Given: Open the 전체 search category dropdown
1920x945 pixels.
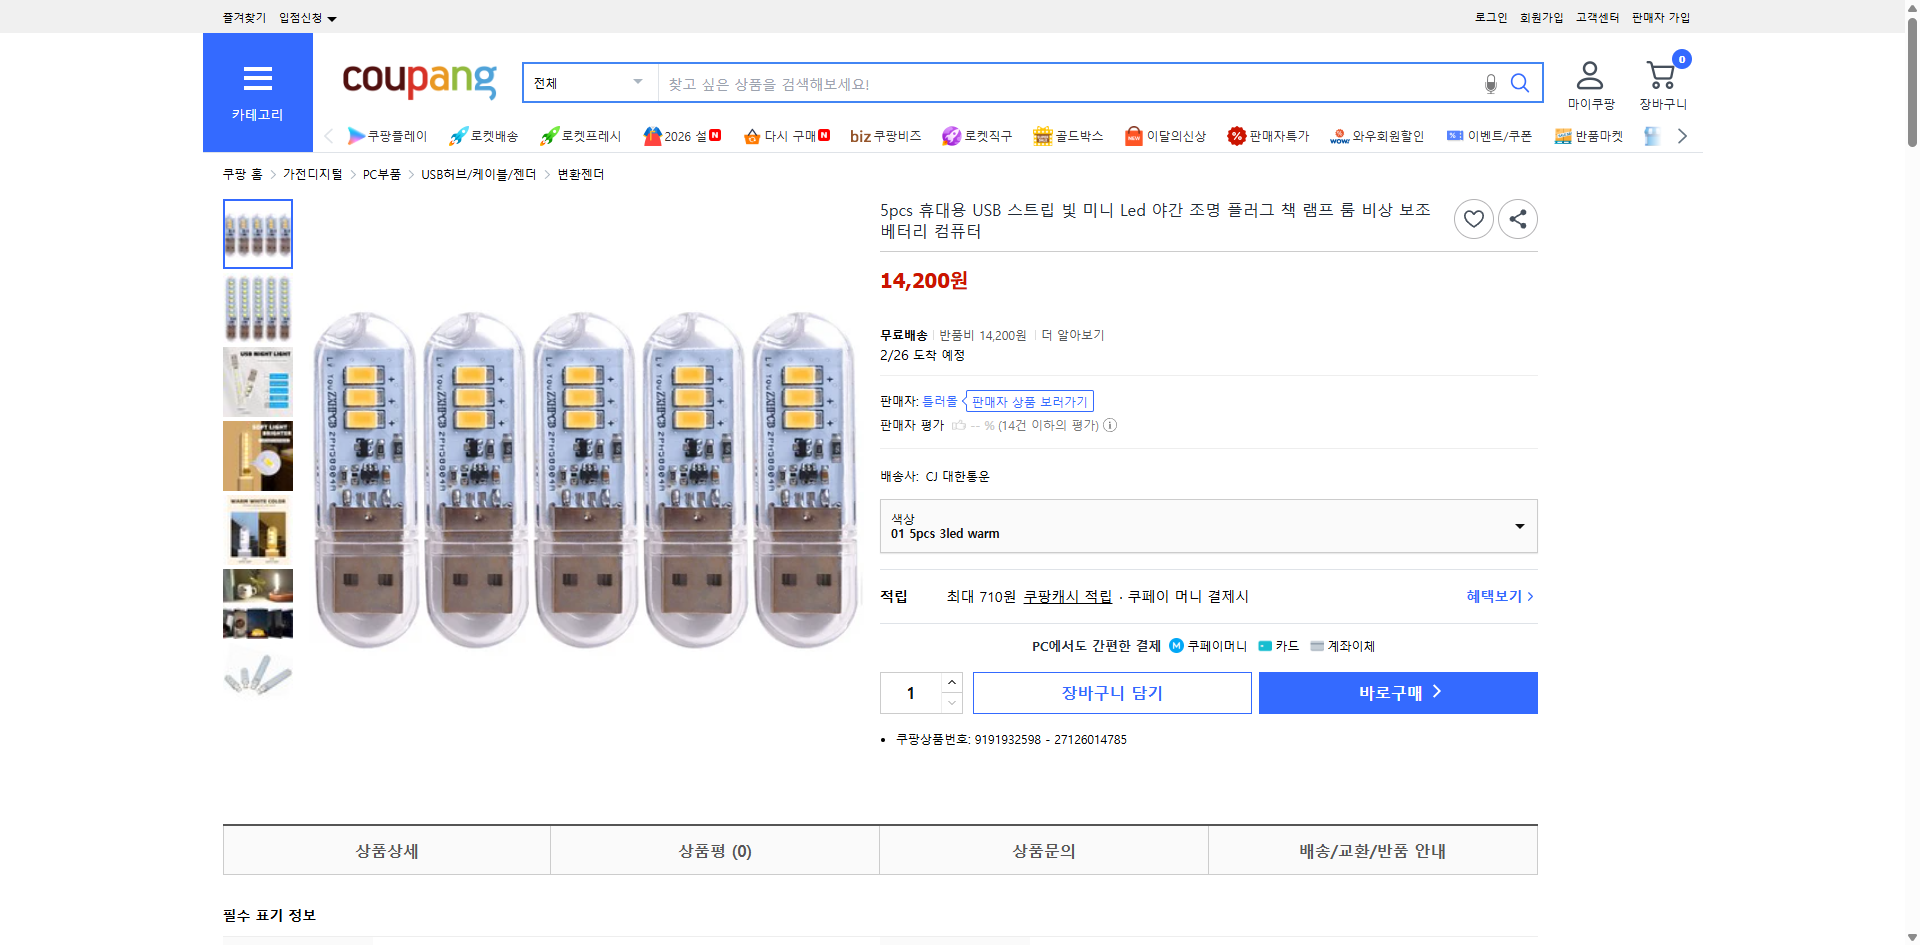Looking at the screenshot, I should click(588, 83).
